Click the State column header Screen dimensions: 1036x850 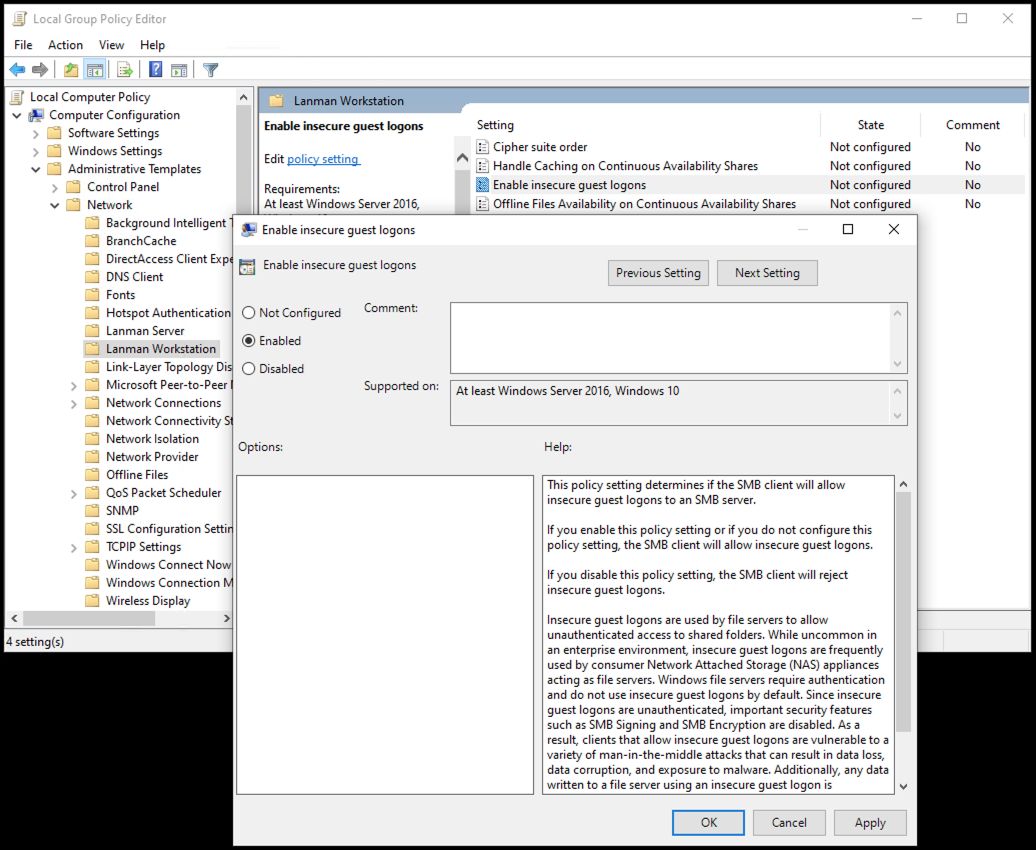[870, 125]
